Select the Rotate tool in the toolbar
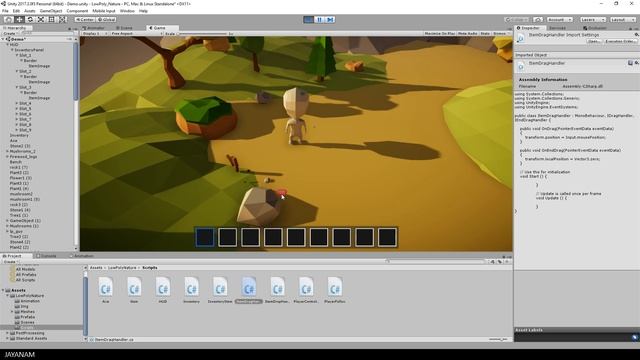The image size is (640, 360). 30,19
